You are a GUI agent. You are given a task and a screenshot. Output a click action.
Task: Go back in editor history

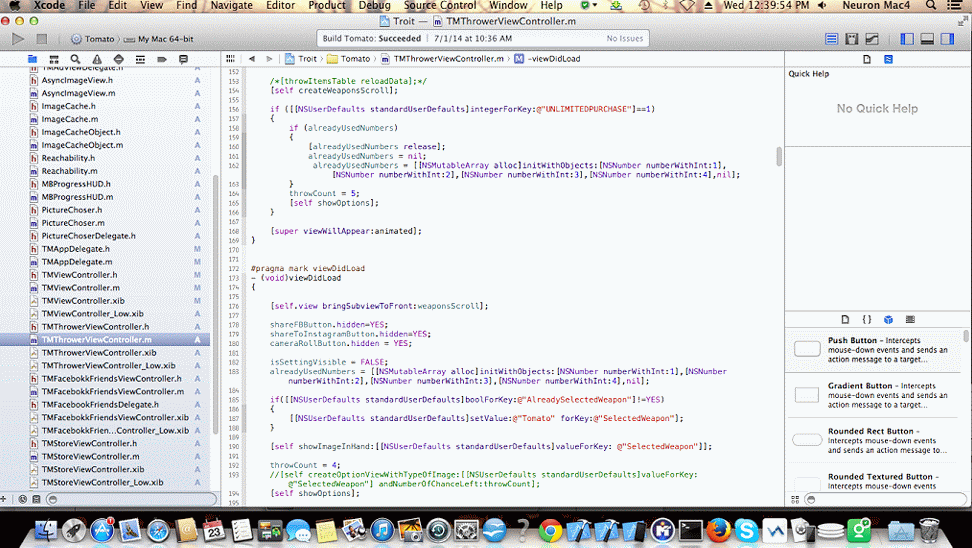252,59
